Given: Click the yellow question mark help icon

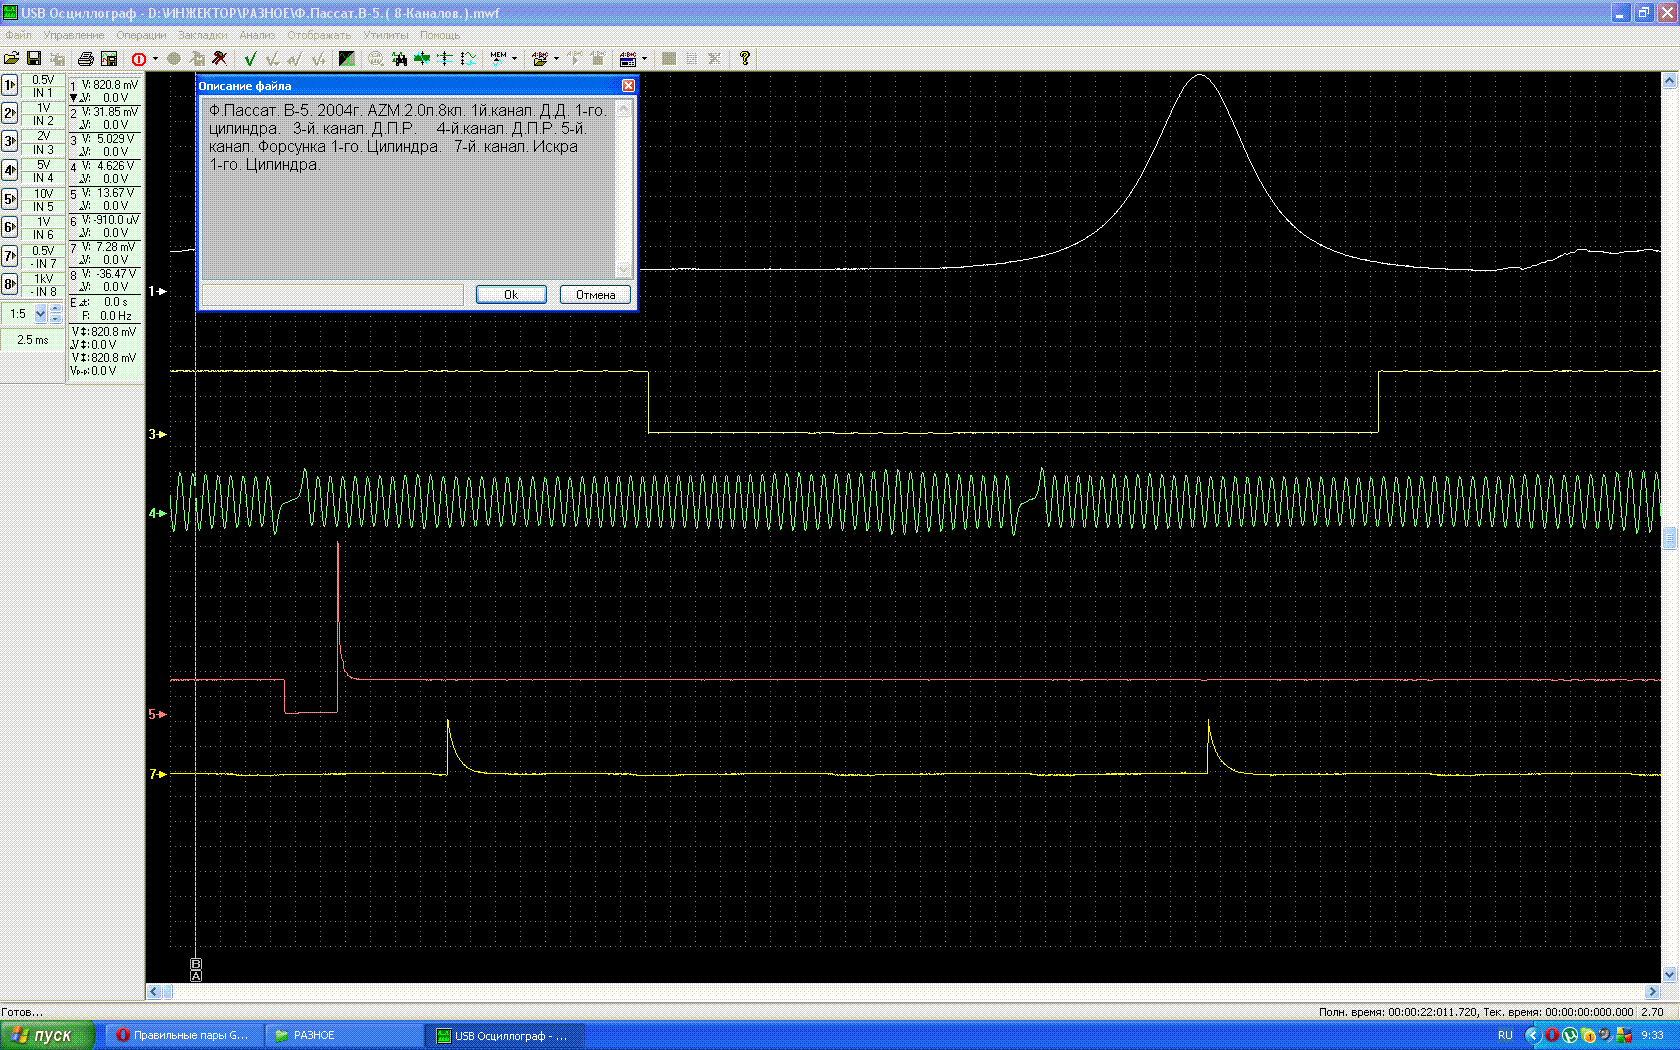Looking at the screenshot, I should coord(745,59).
